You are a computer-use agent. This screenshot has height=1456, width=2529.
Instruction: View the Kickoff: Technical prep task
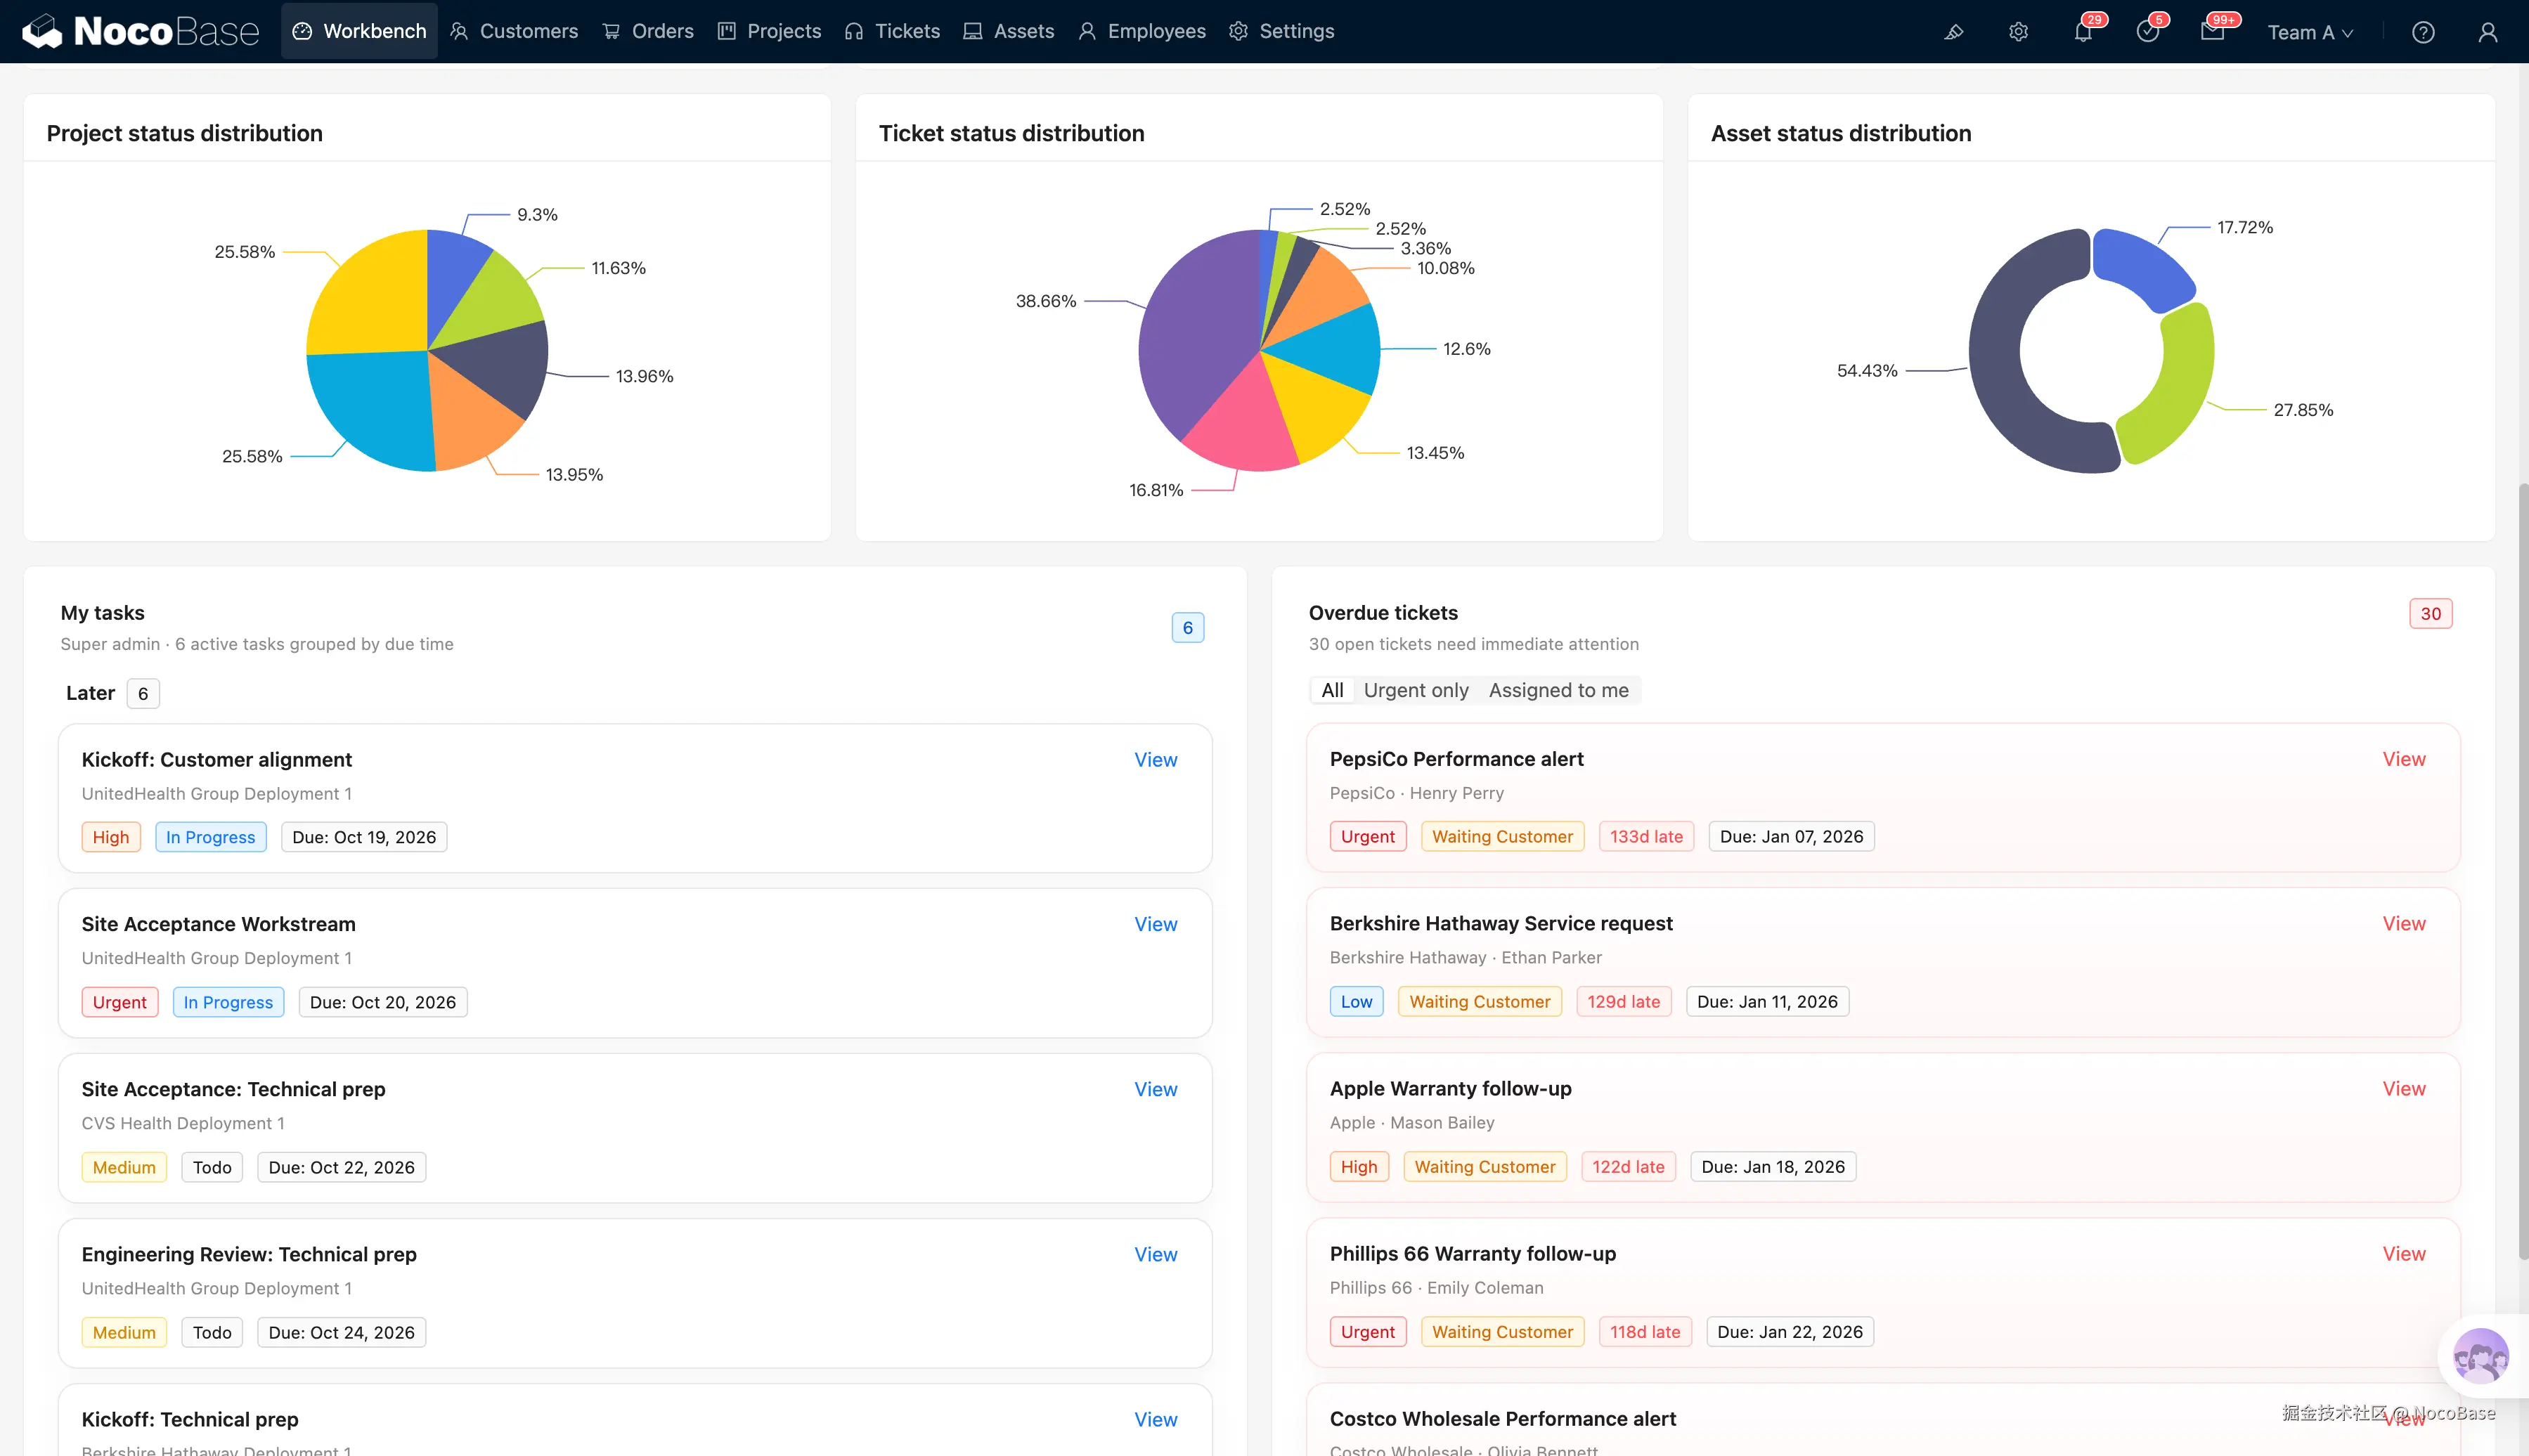tap(1155, 1419)
